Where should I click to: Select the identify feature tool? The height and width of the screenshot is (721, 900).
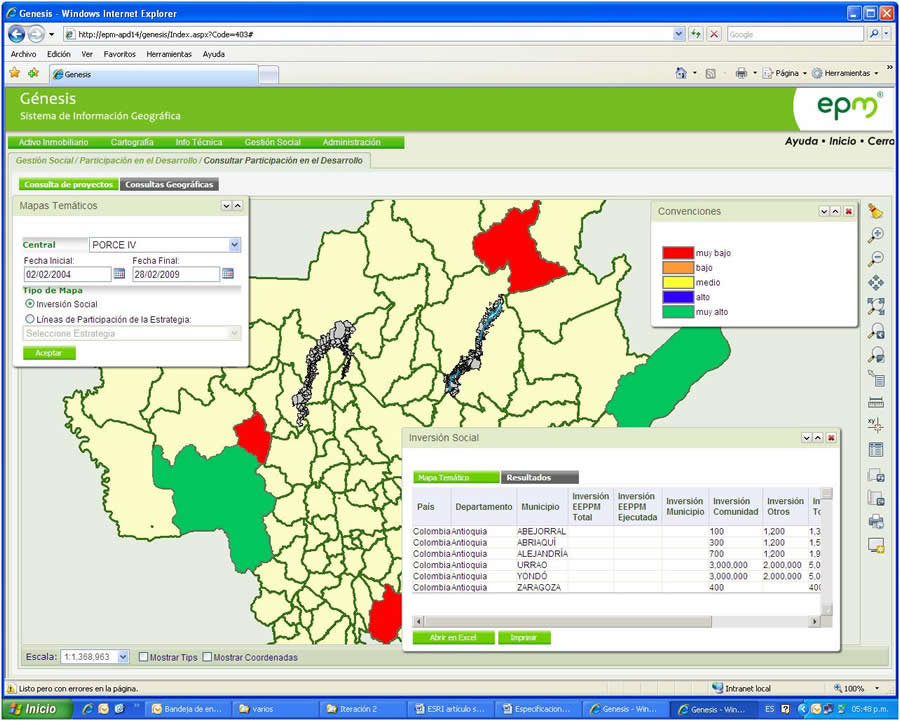tap(876, 378)
